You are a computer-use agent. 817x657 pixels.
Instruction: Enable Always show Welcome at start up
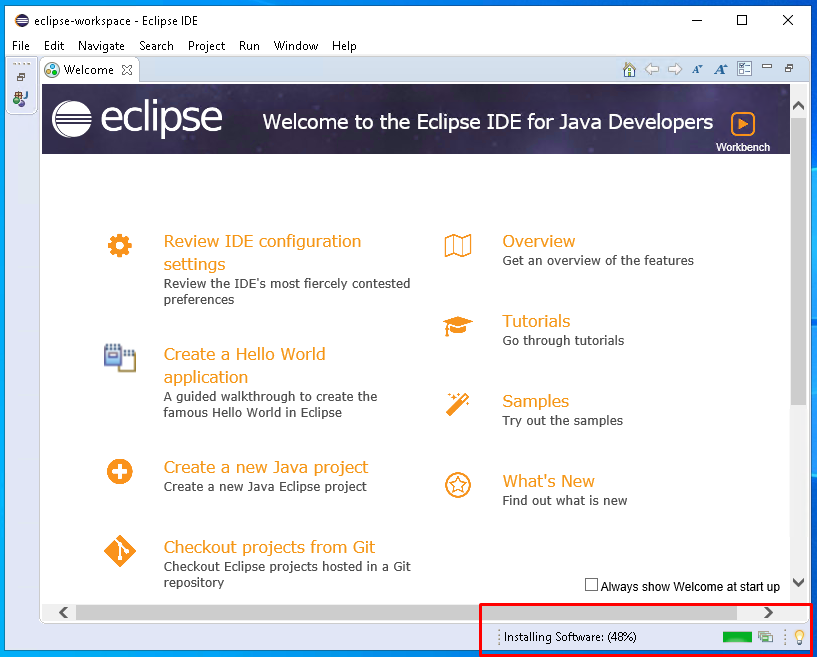[x=591, y=585]
